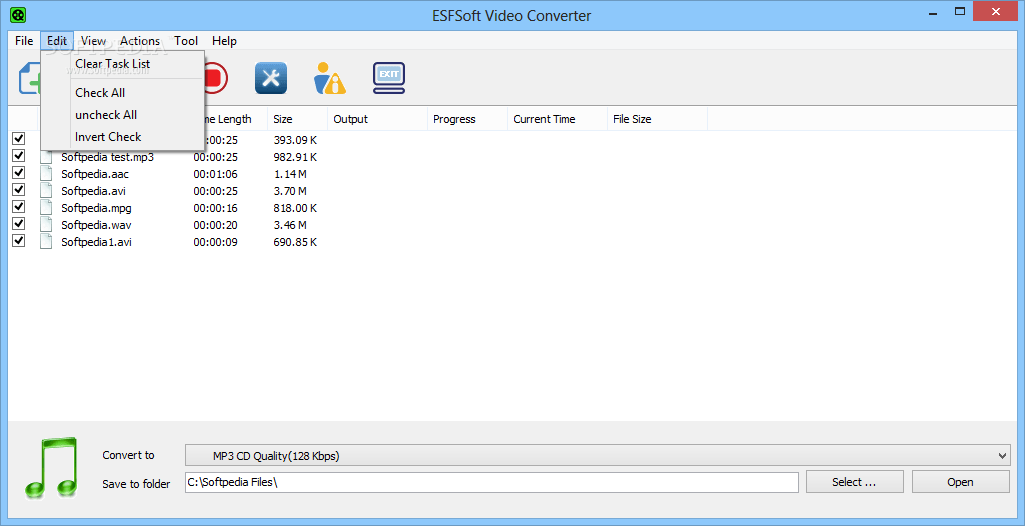This screenshot has width=1025, height=526.
Task: Click the Progress column header
Action: (467, 119)
